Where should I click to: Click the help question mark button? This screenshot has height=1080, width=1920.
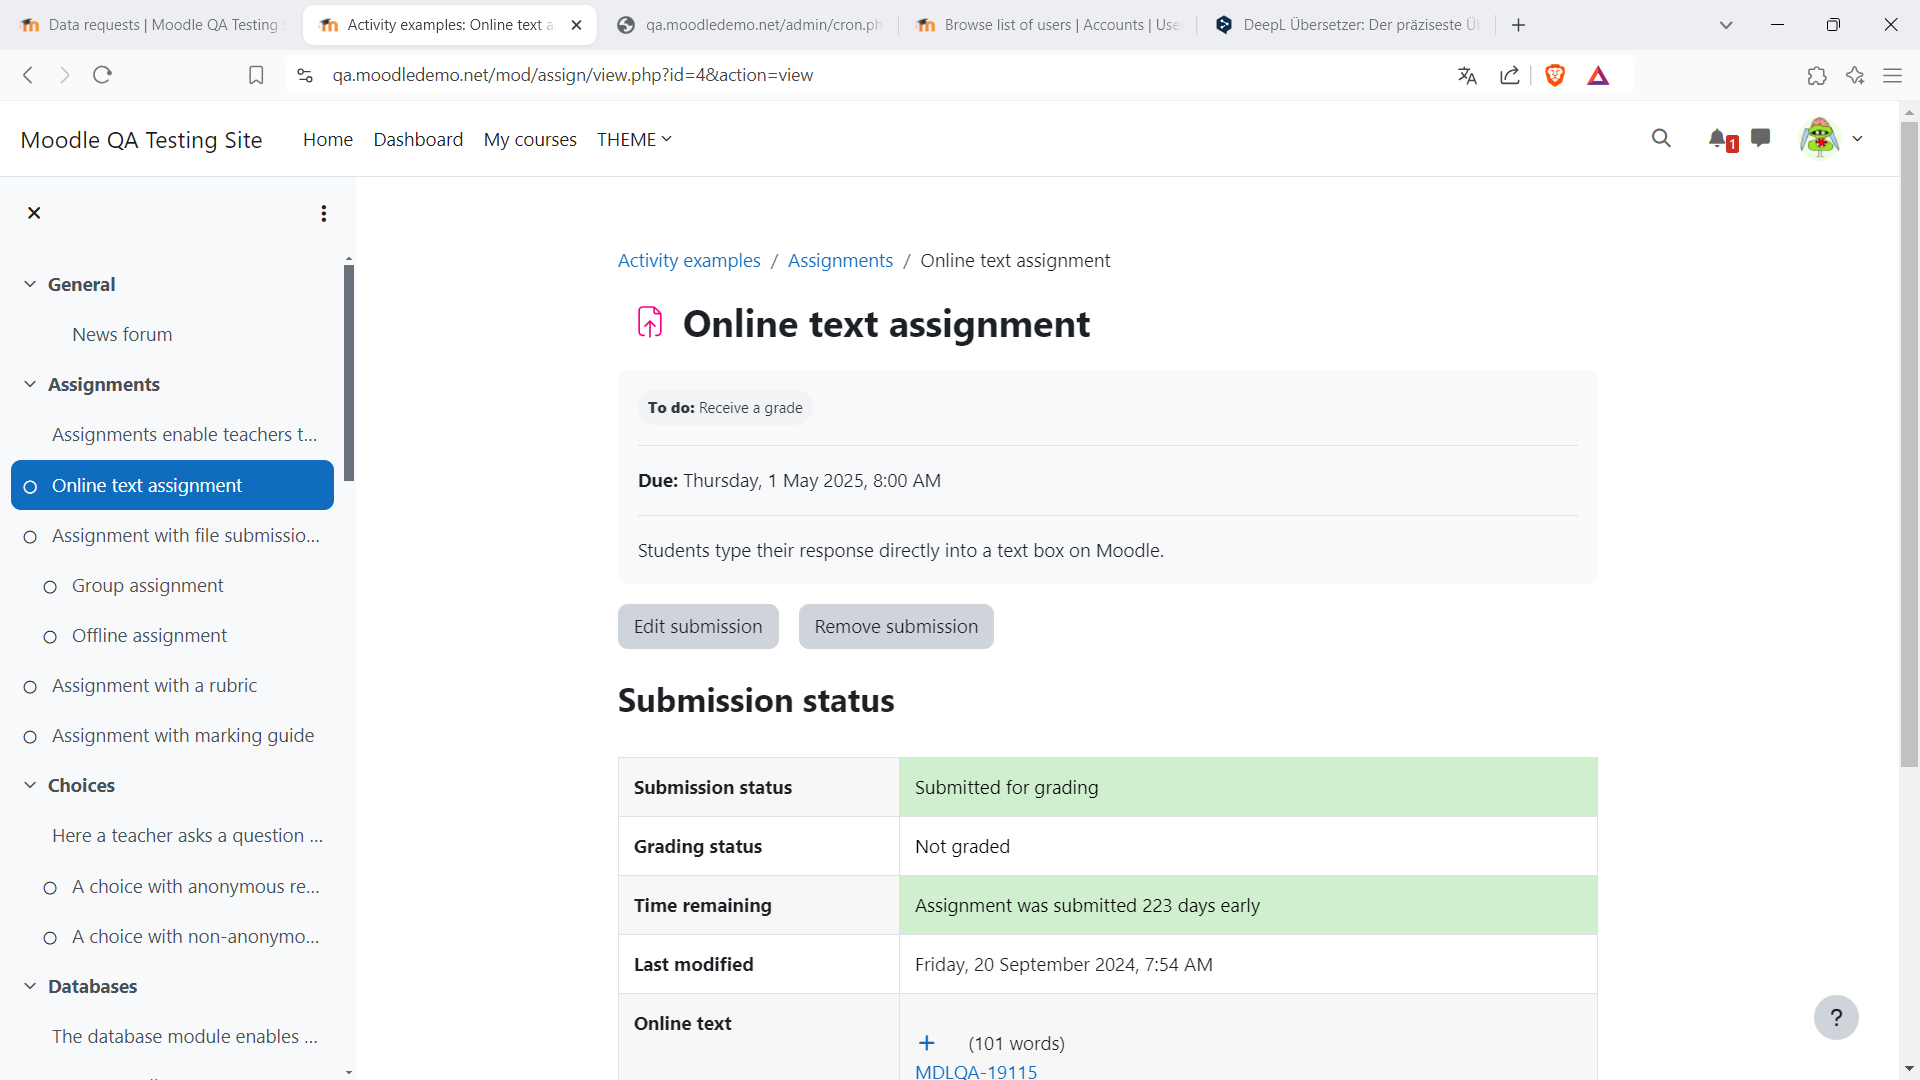coord(1836,1018)
